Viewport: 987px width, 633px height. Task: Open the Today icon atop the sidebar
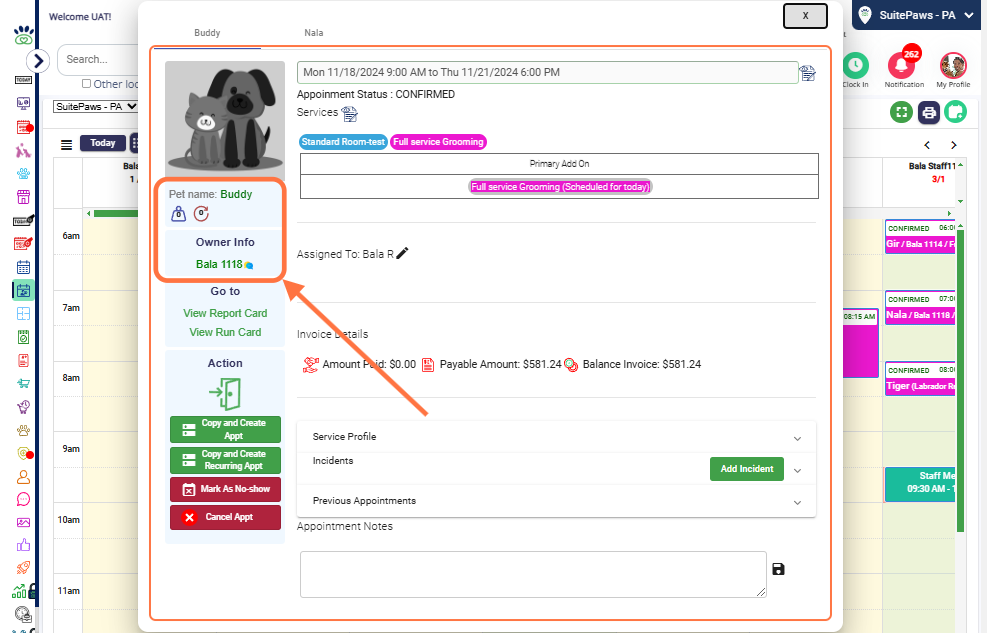pyautogui.click(x=23, y=80)
